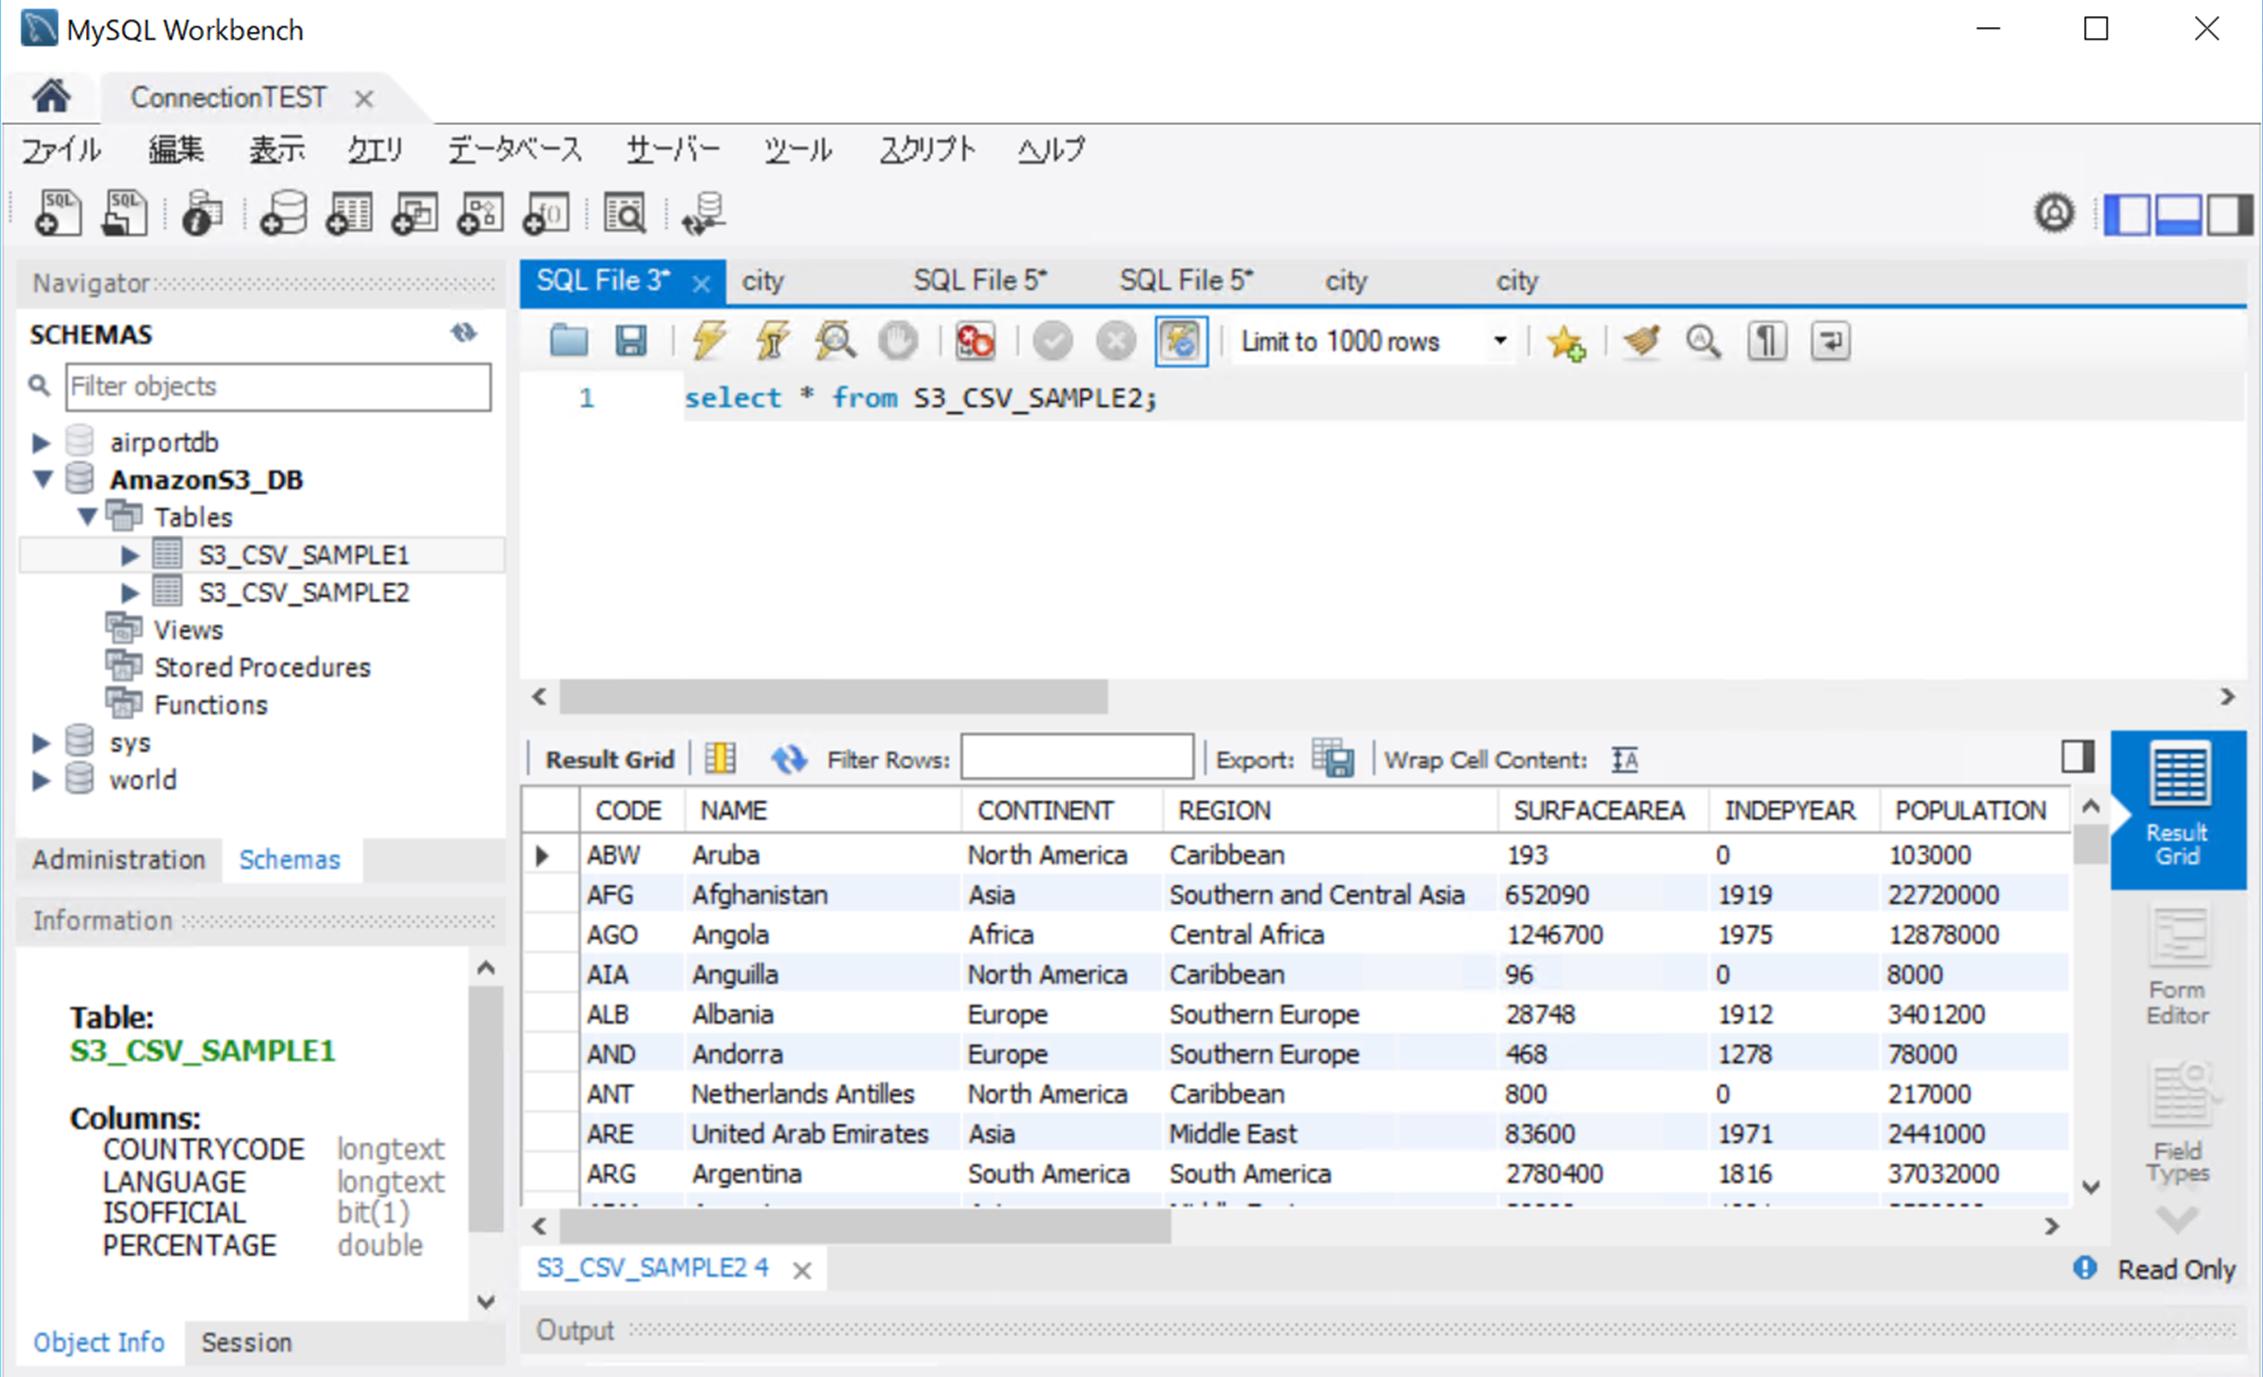Save the script to a file
The image size is (2263, 1377).
click(x=631, y=341)
